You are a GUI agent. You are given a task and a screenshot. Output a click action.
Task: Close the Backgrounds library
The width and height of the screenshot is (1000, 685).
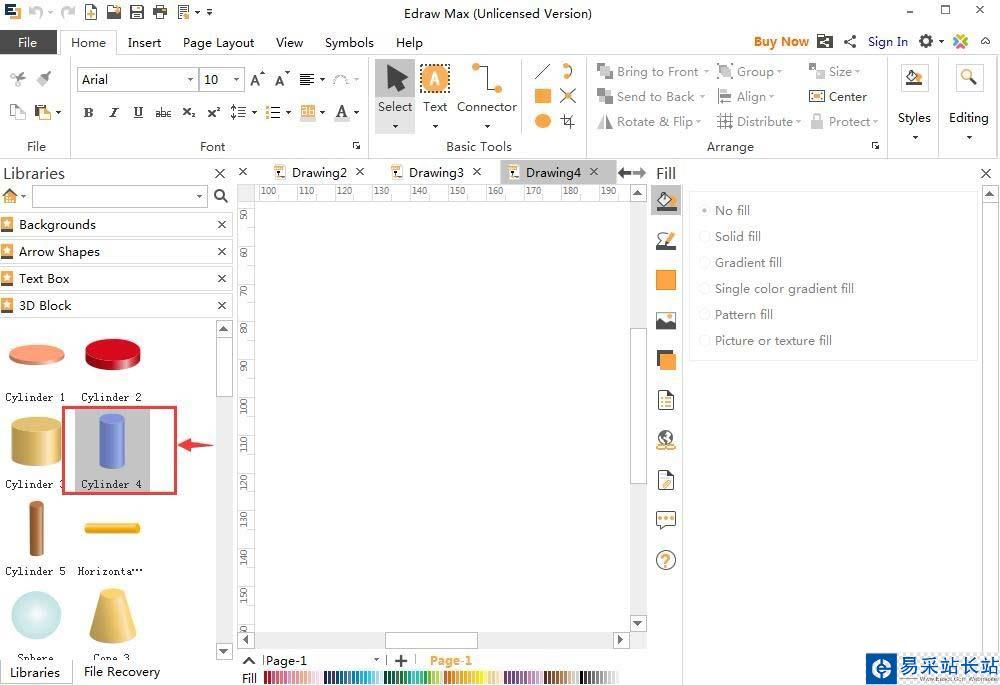point(222,225)
